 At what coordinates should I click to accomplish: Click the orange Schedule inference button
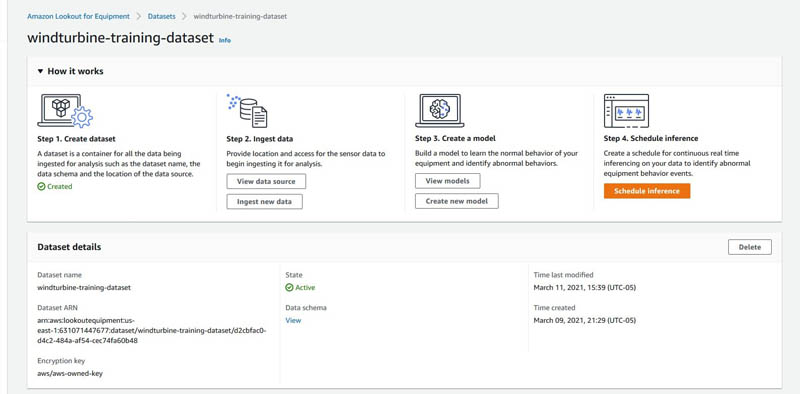[647, 191]
